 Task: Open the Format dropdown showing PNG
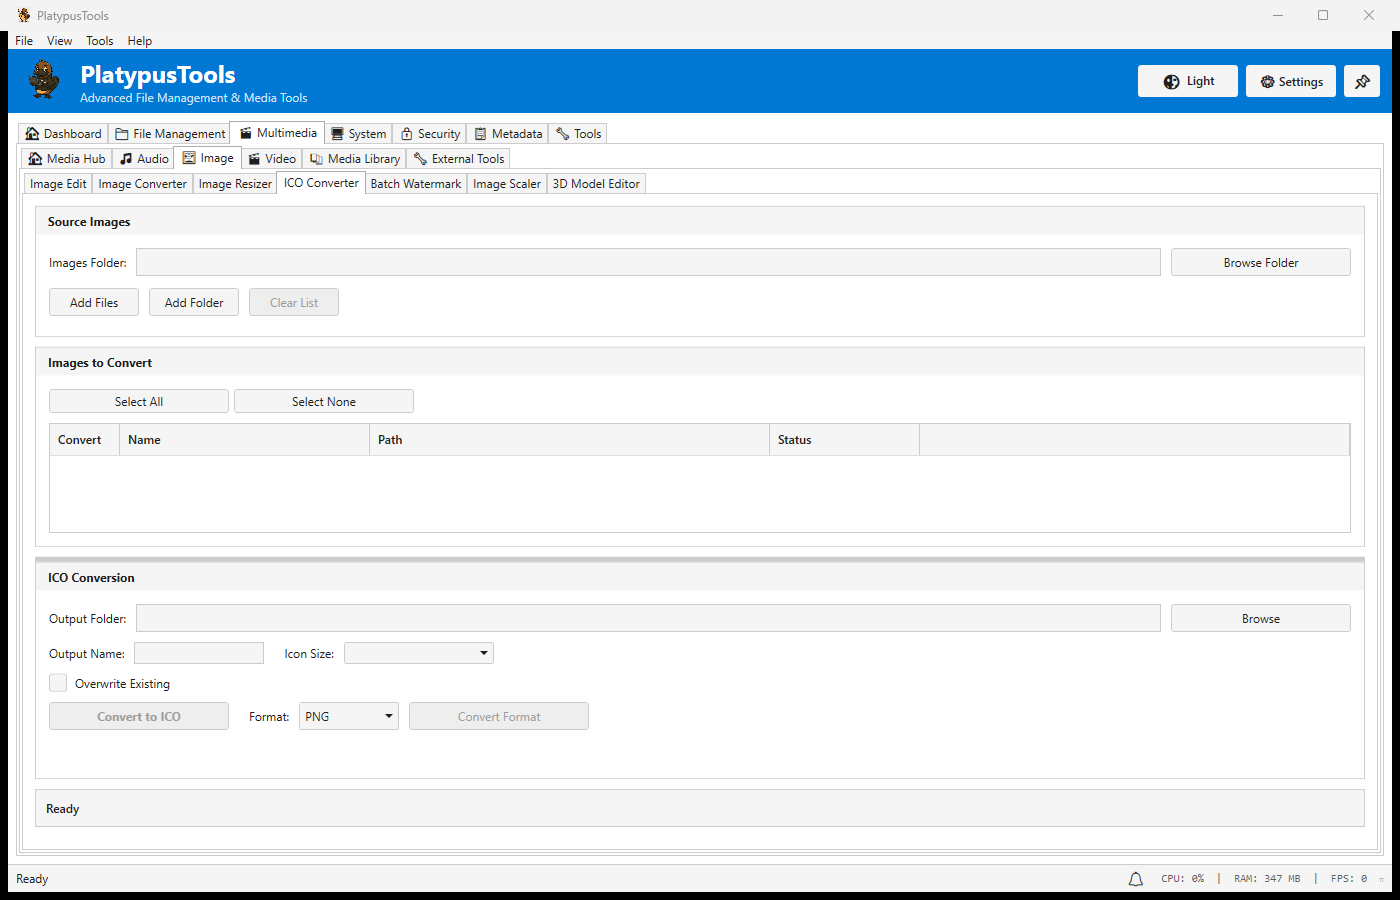pos(348,716)
